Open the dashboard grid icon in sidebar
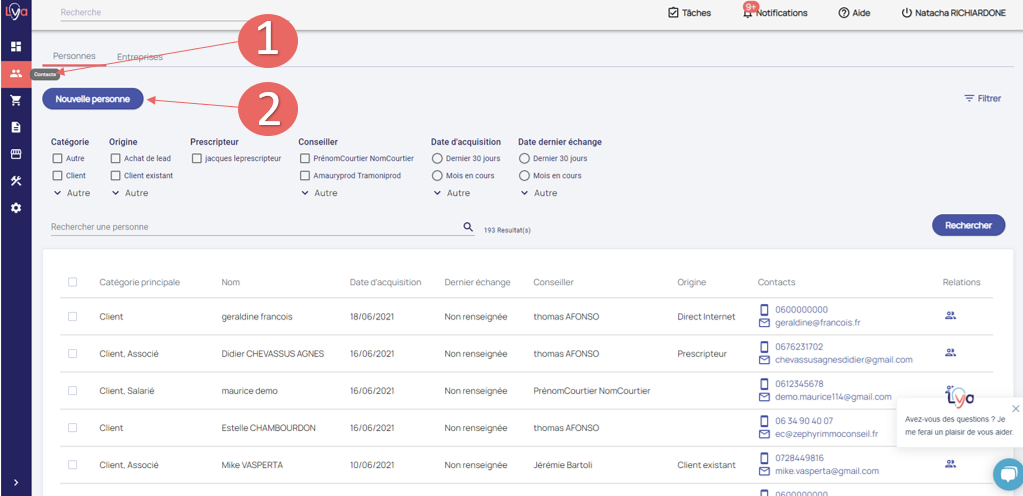Viewport: 1023px width, 496px height. point(15,46)
